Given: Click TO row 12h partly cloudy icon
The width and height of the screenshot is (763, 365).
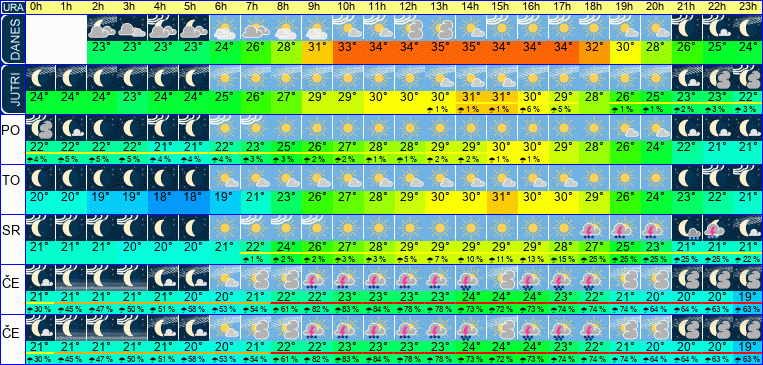Looking at the screenshot, I should (x=409, y=178).
